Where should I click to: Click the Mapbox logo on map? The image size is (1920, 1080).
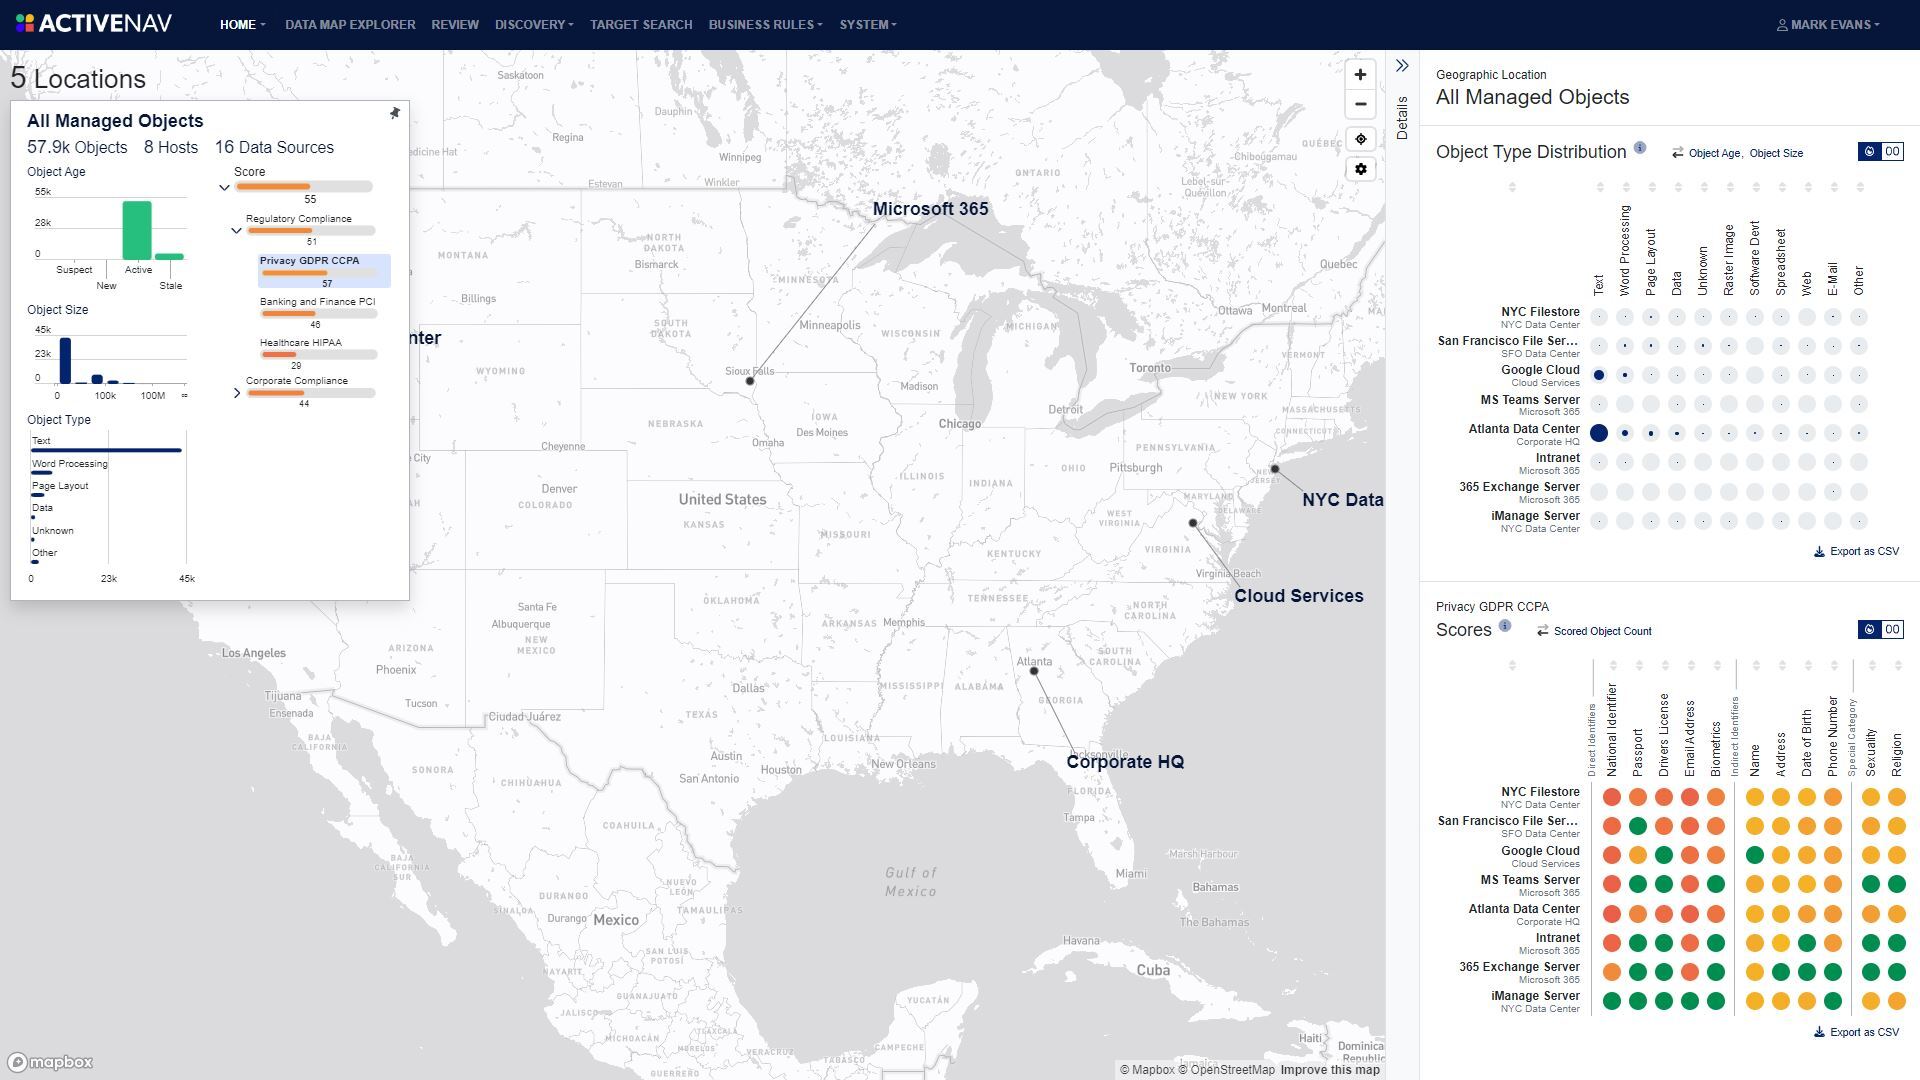pos(50,1062)
